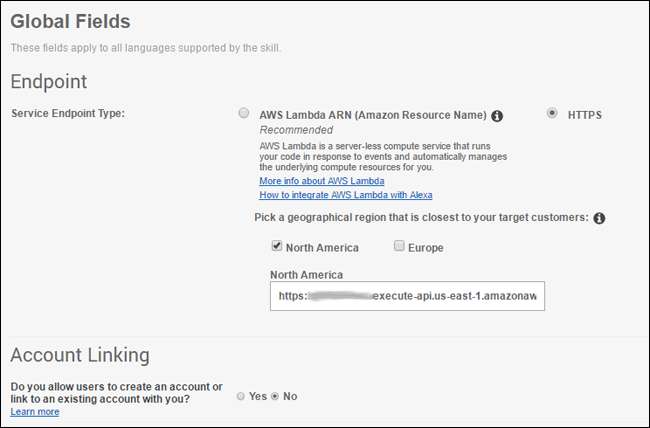Click the Account Linking section heading
650x428 pixels.
click(80, 355)
